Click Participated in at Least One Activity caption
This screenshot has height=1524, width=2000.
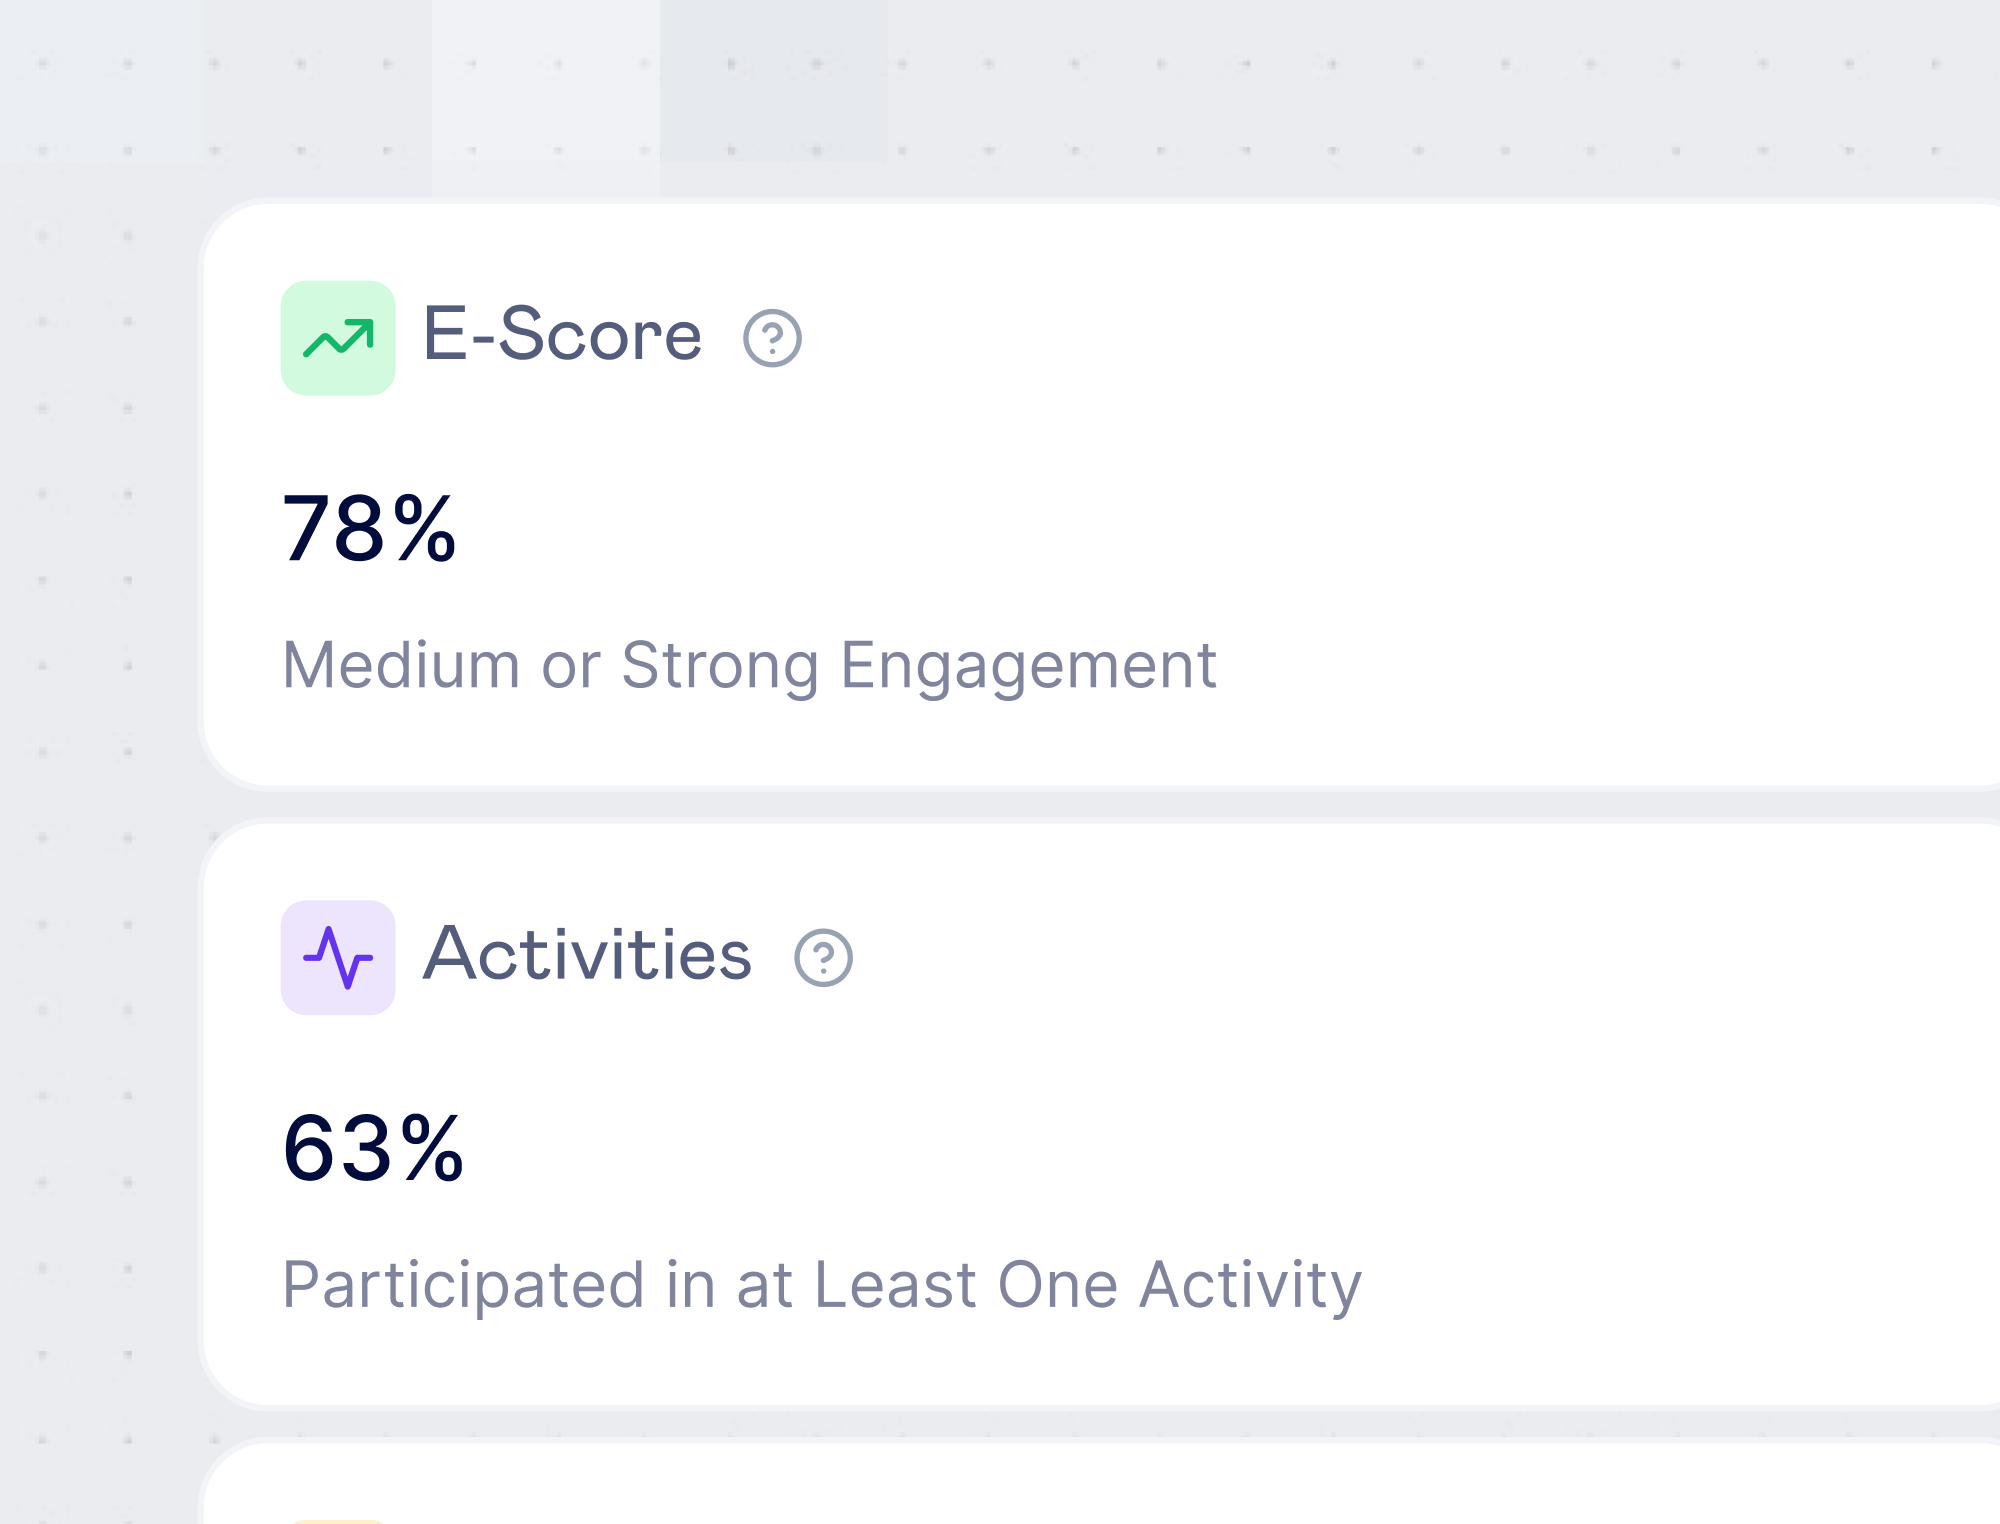pos(822,1285)
